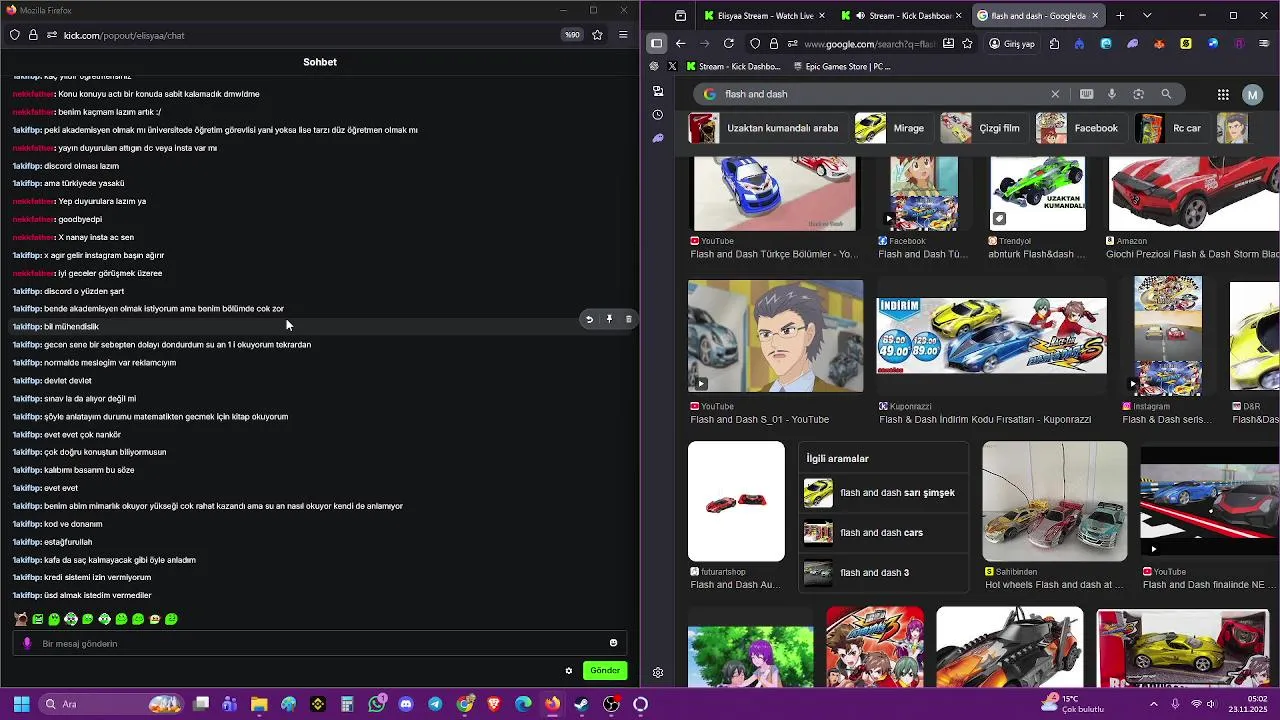Reload the Google search page
Screen dimensions: 1280x720
click(x=729, y=44)
